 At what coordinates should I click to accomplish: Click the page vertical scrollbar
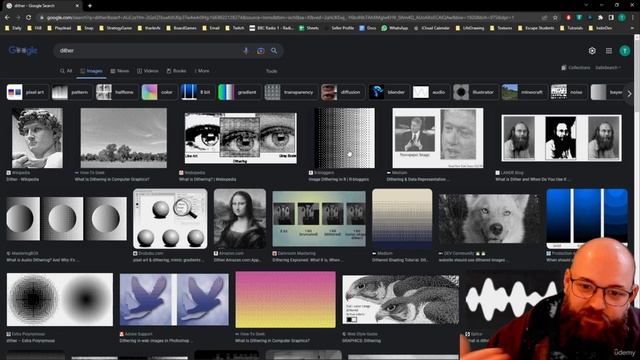[636, 196]
